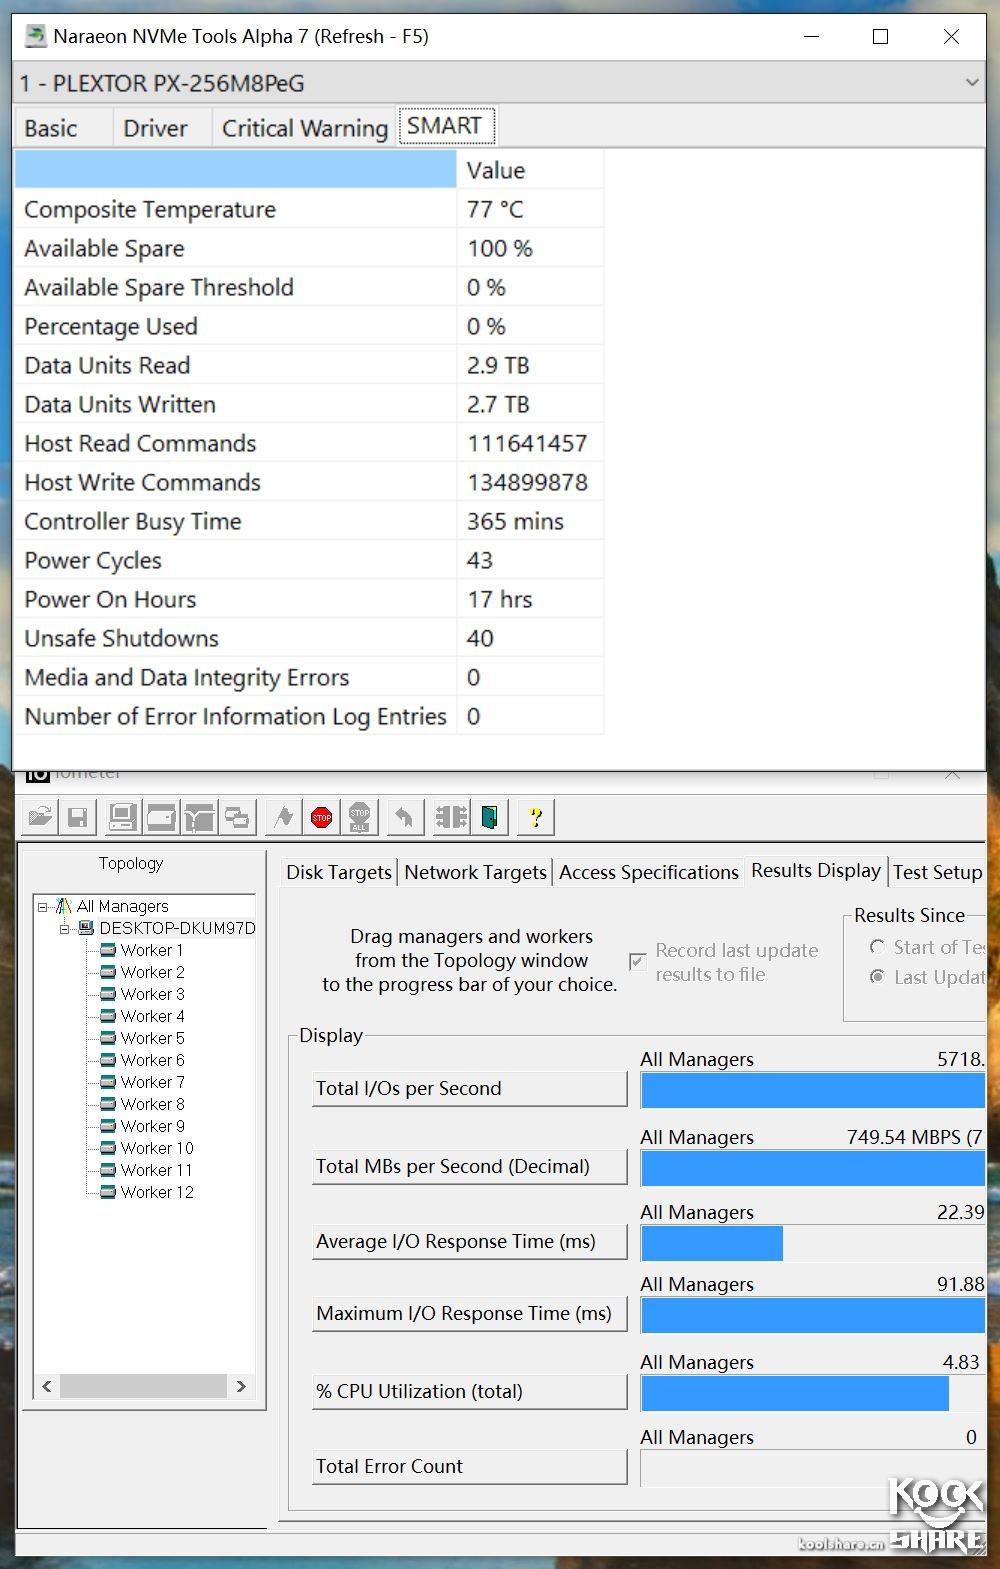The height and width of the screenshot is (1569, 1000).
Task: Select Worker 5 in Topology tree
Action: pos(152,1038)
